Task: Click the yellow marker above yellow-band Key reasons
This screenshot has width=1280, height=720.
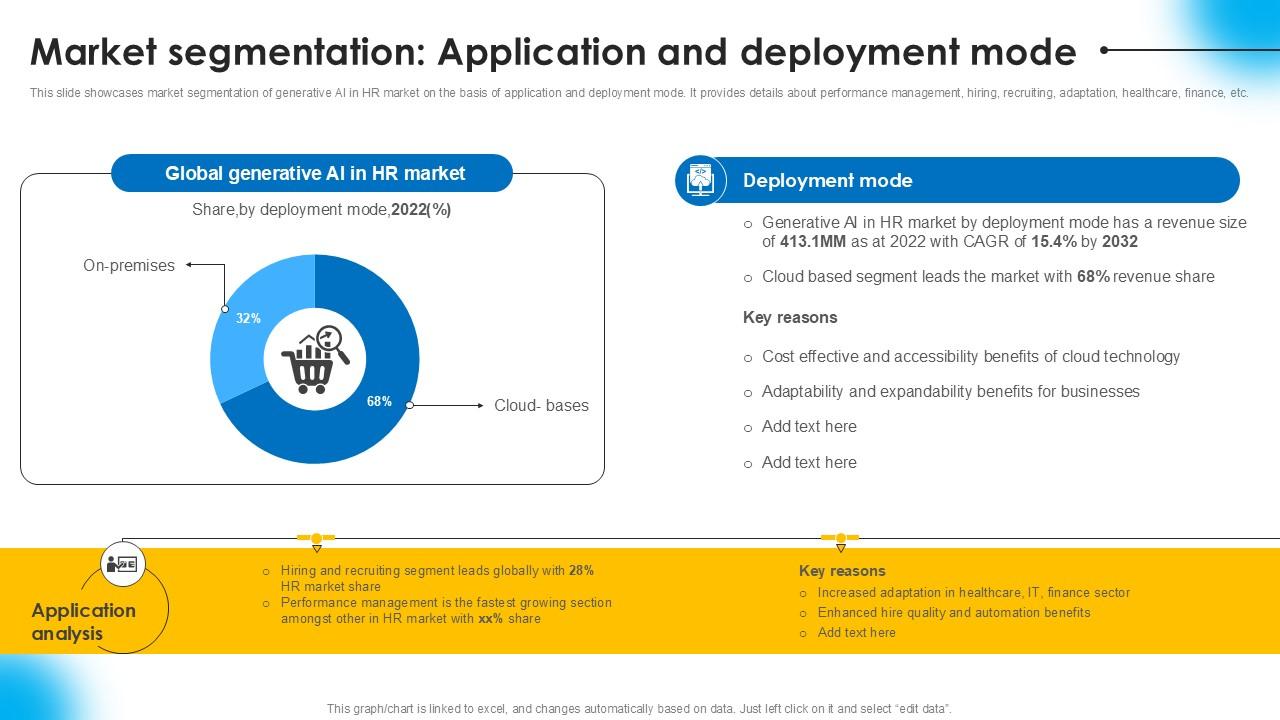Action: 840,540
